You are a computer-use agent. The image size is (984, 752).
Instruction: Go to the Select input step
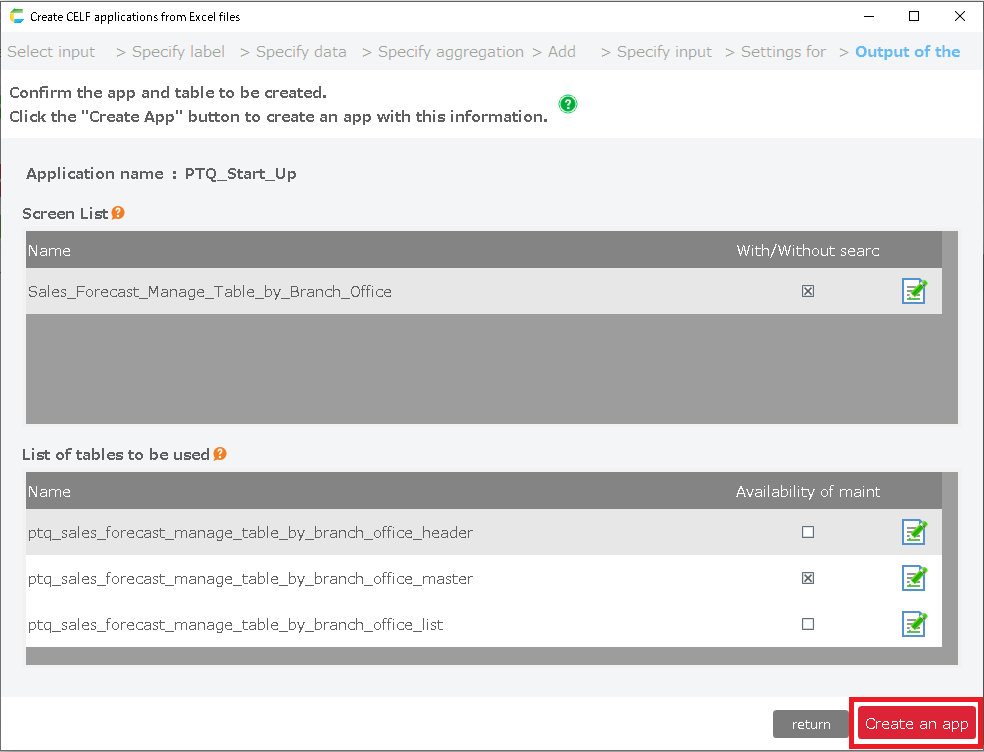pos(51,52)
